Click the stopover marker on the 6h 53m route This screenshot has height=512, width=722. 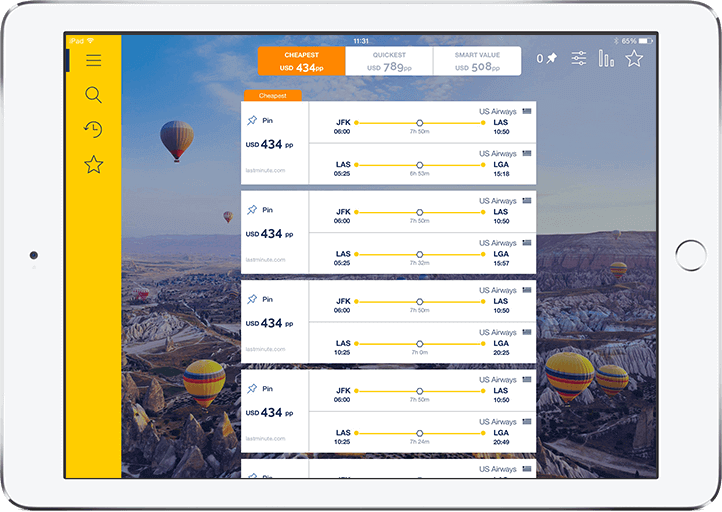[419, 165]
